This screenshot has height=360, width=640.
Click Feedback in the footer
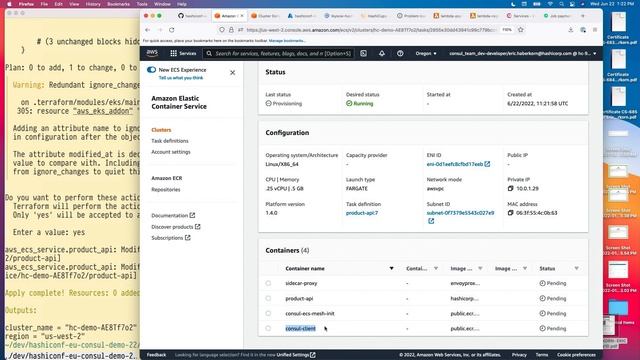pos(156,355)
